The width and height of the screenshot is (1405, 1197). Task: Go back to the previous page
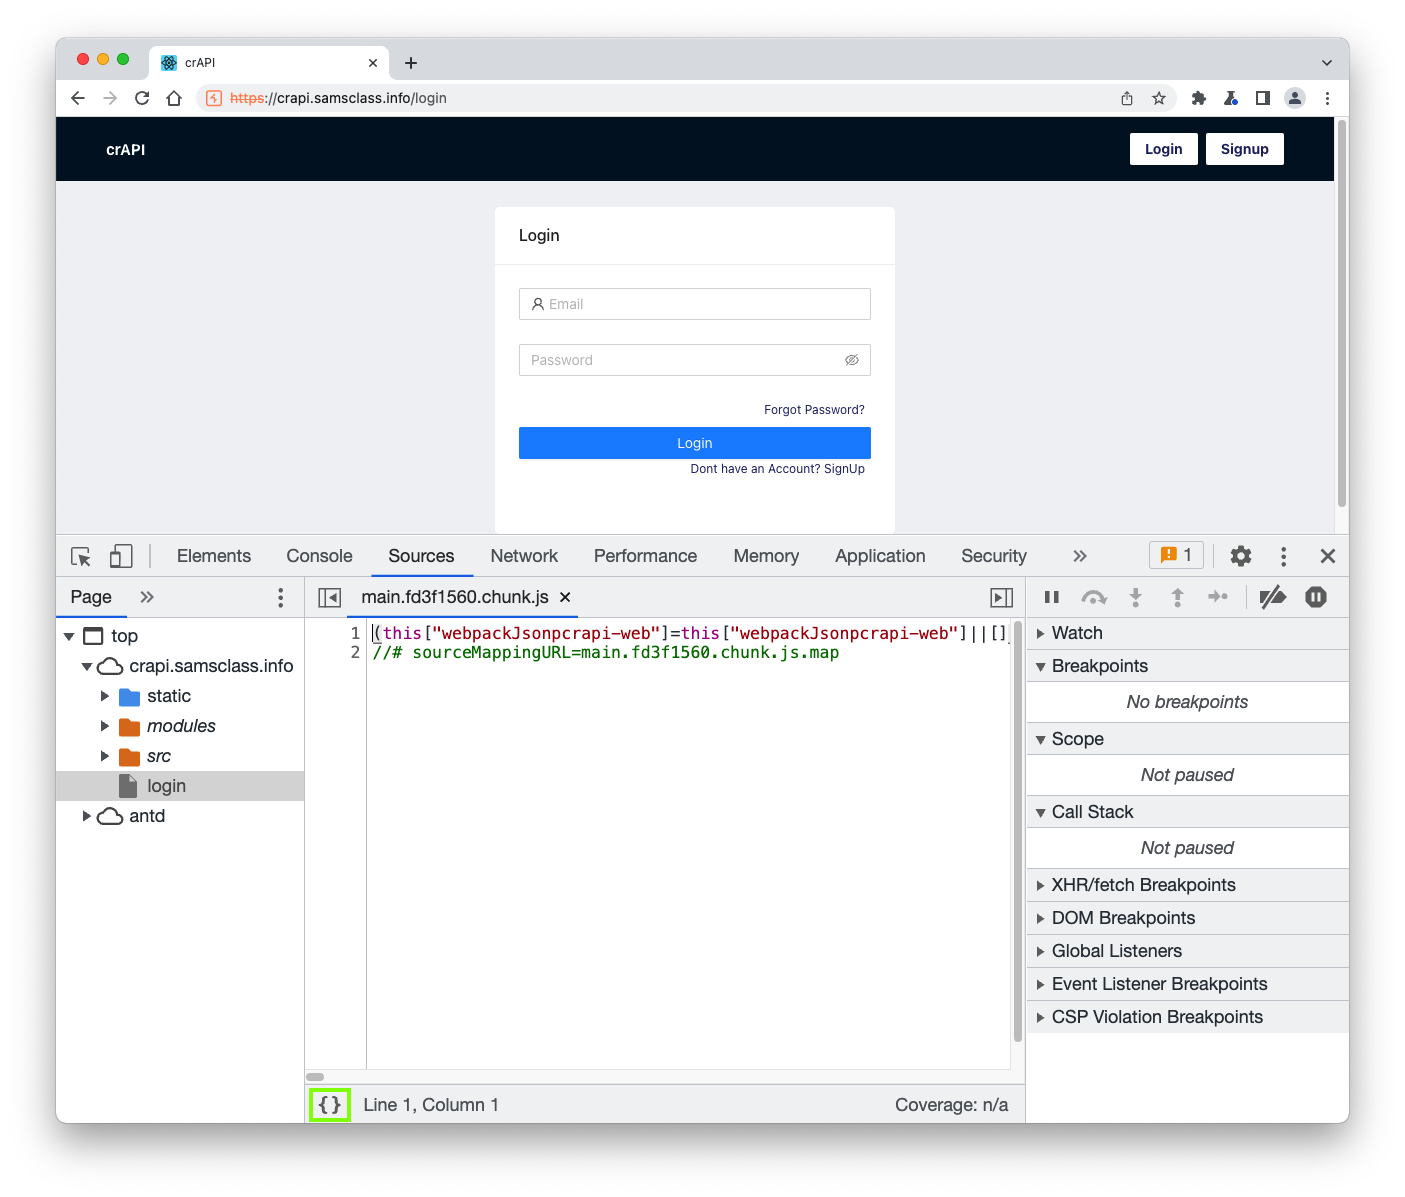tap(78, 98)
